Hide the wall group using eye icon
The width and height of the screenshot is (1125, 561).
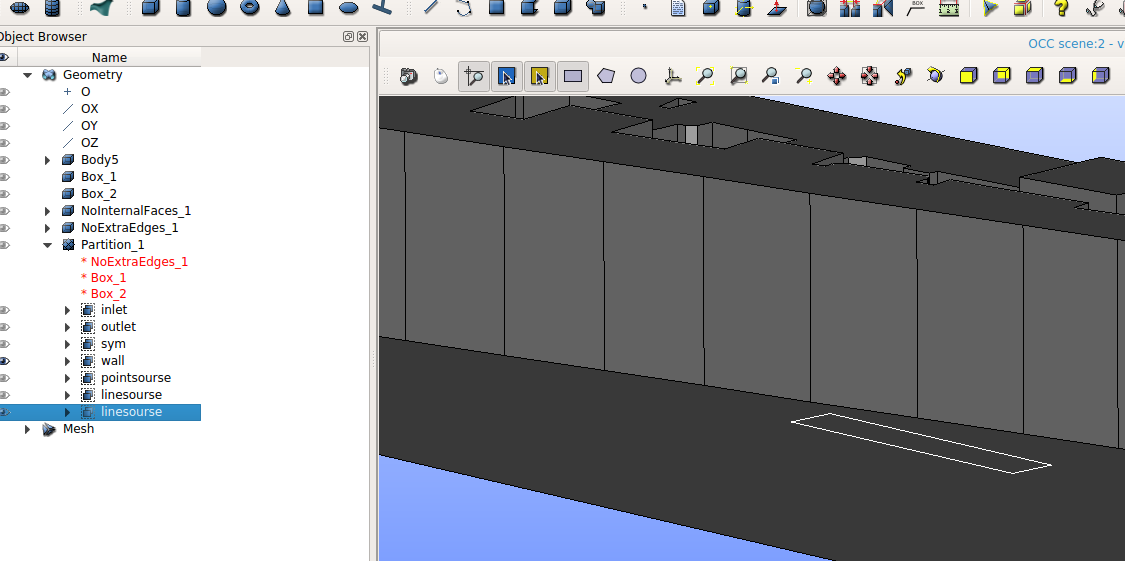(5, 361)
